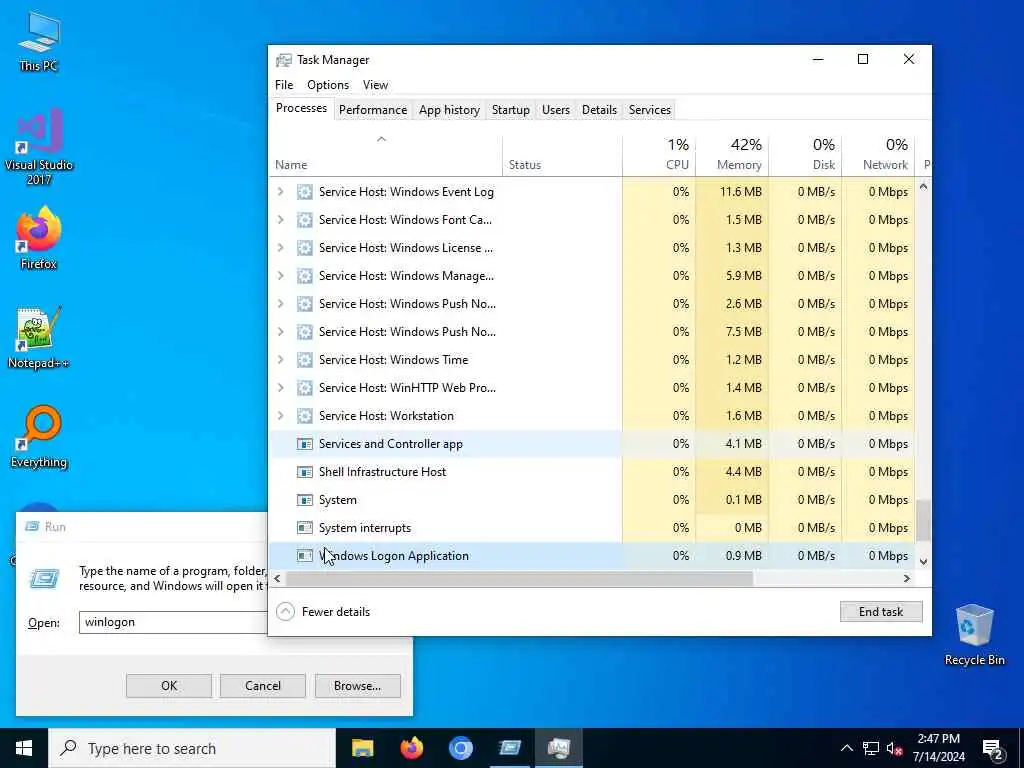Sort by Network column header
Screen dimensions: 1024x768
[x=878, y=155]
